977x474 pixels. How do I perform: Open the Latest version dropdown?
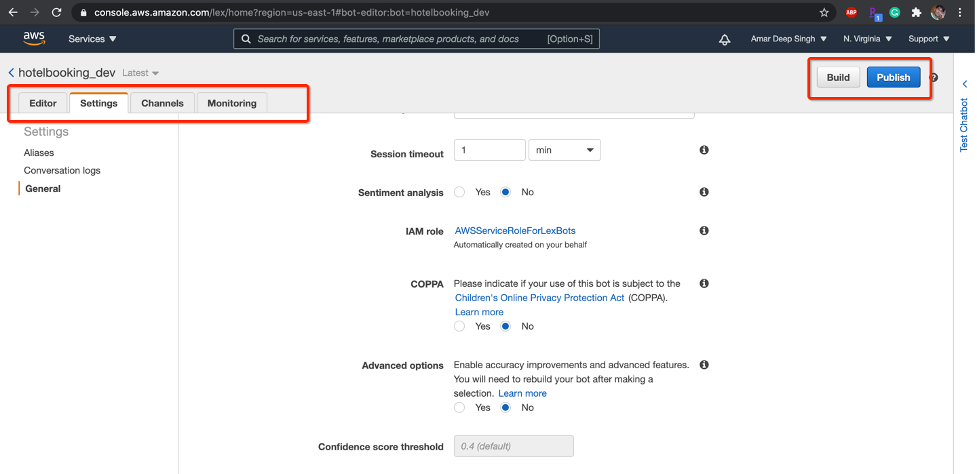140,73
